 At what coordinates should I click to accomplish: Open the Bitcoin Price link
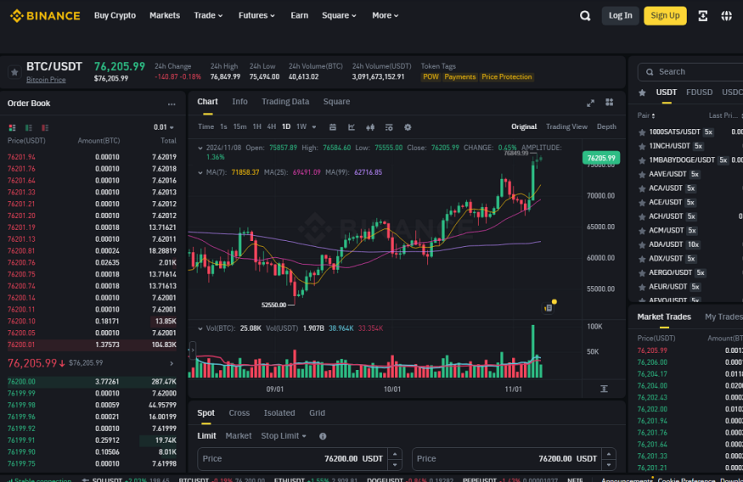(46, 80)
